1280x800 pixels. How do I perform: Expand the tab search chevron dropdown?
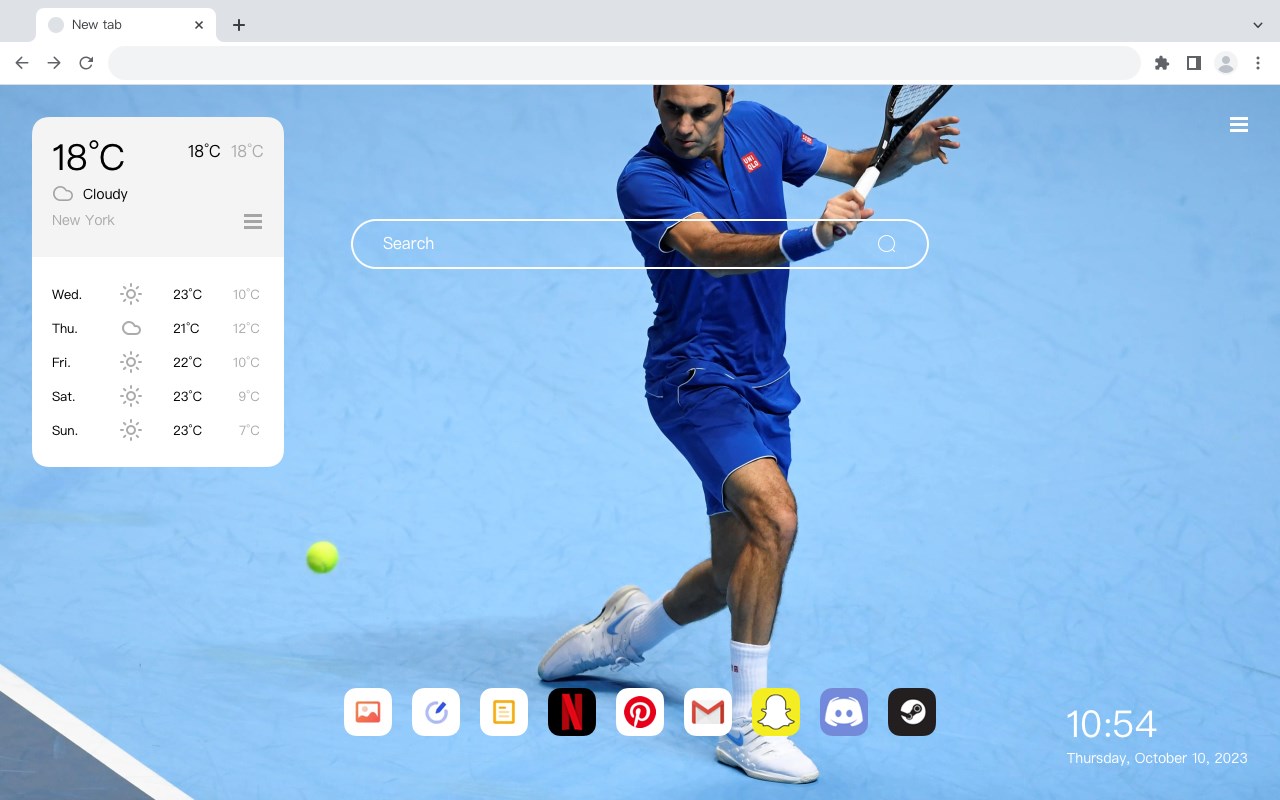coord(1258,25)
